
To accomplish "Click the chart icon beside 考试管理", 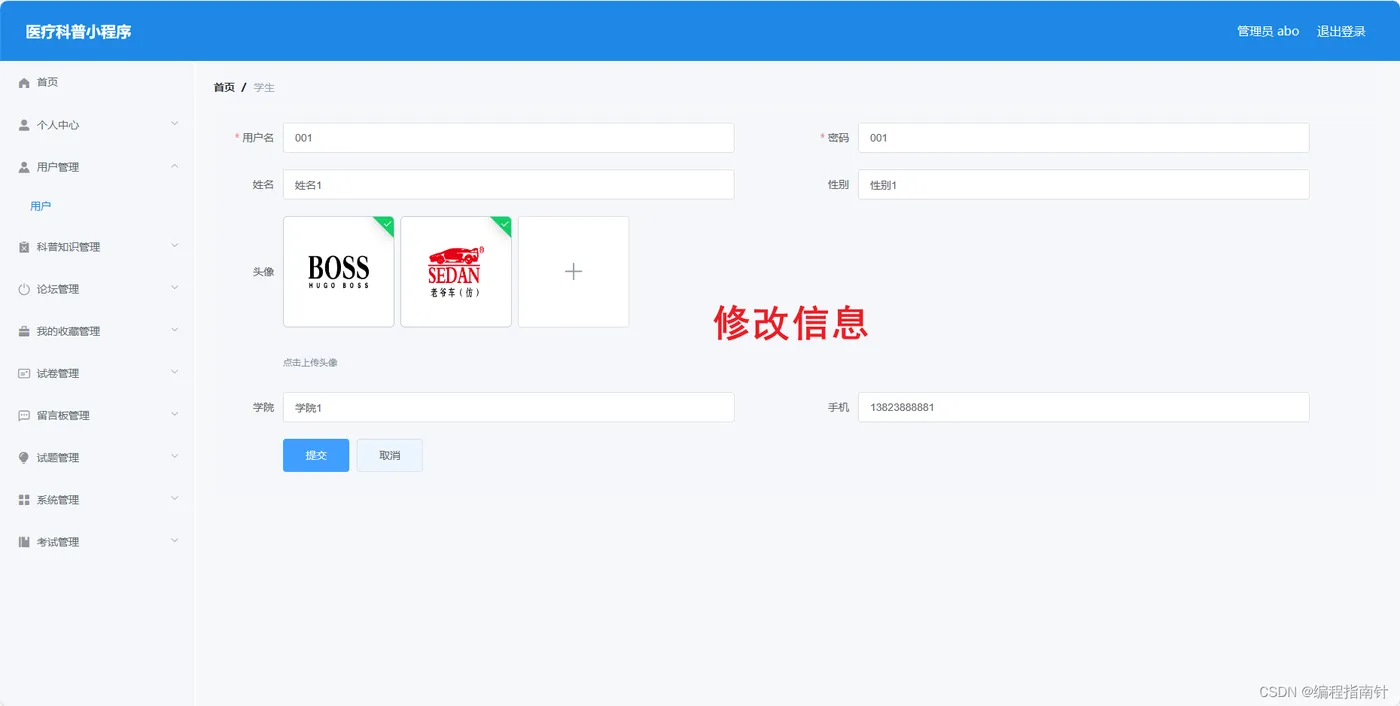I will coord(24,542).
